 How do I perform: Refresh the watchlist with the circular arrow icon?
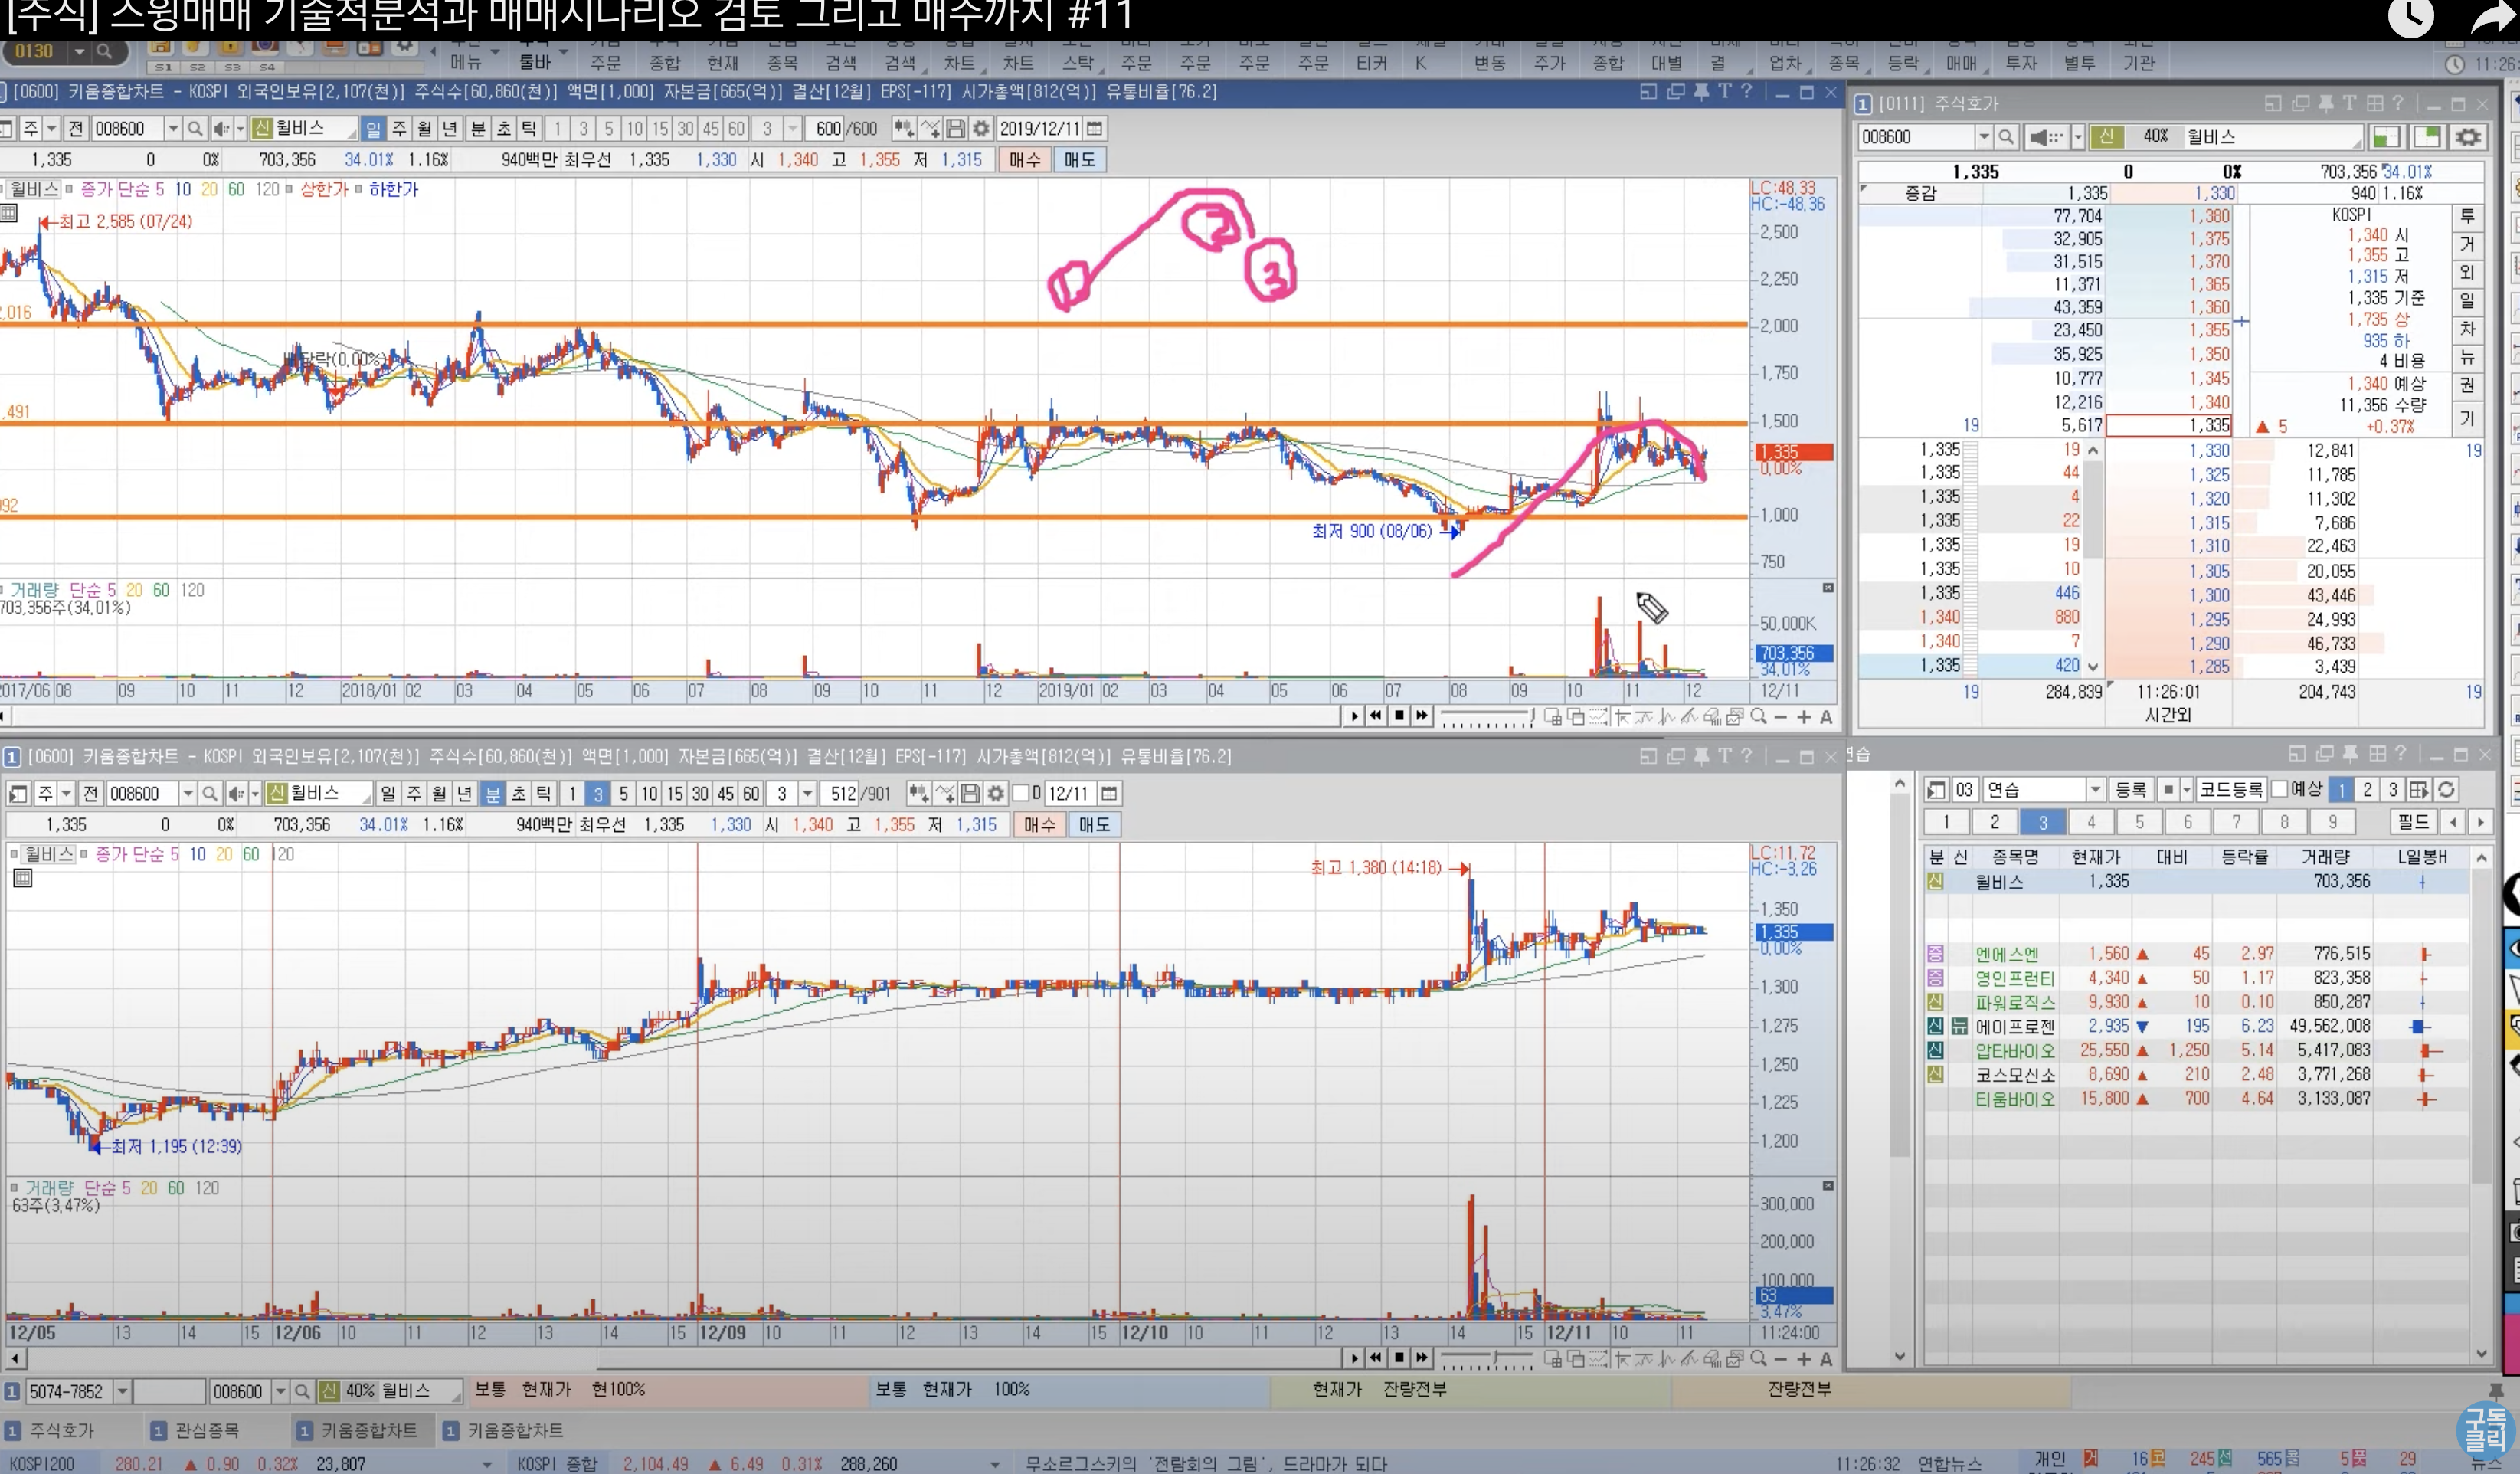pyautogui.click(x=2446, y=790)
